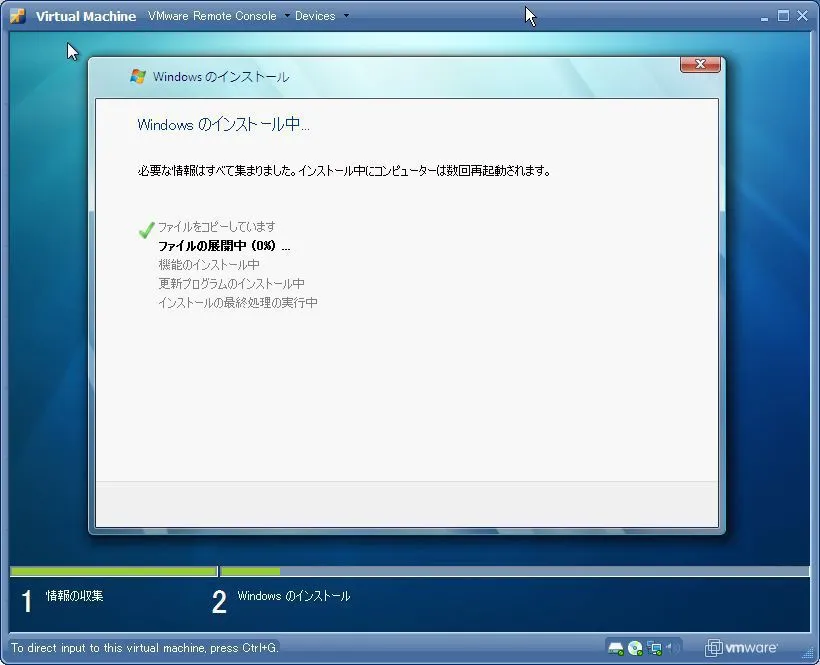Expand the dropdown arrow after VMware Remote Console

pos(287,16)
